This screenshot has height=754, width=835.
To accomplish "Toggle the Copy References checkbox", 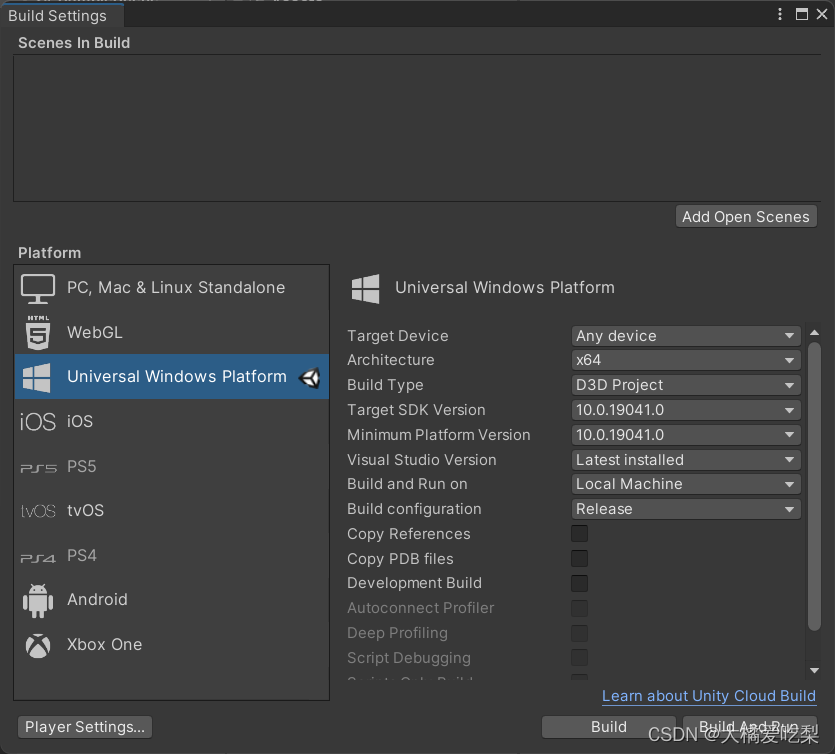I will [579, 534].
